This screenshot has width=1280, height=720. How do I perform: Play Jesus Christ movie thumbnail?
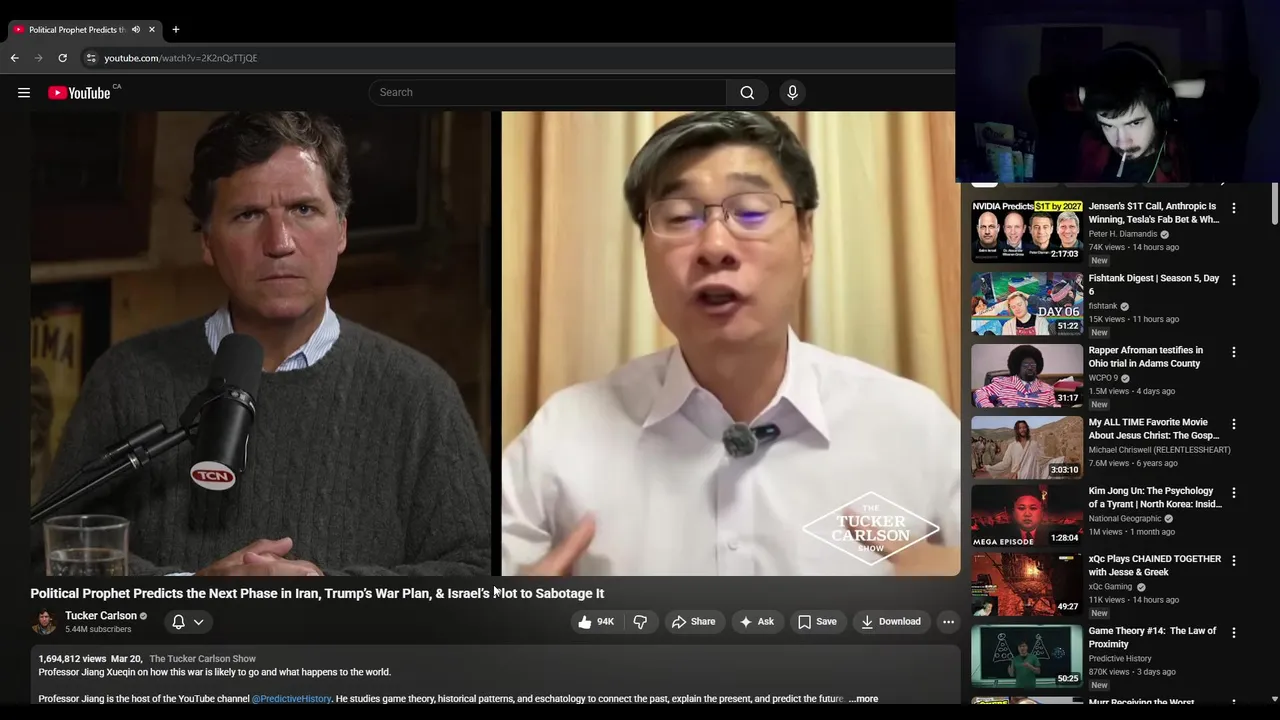[1027, 447]
